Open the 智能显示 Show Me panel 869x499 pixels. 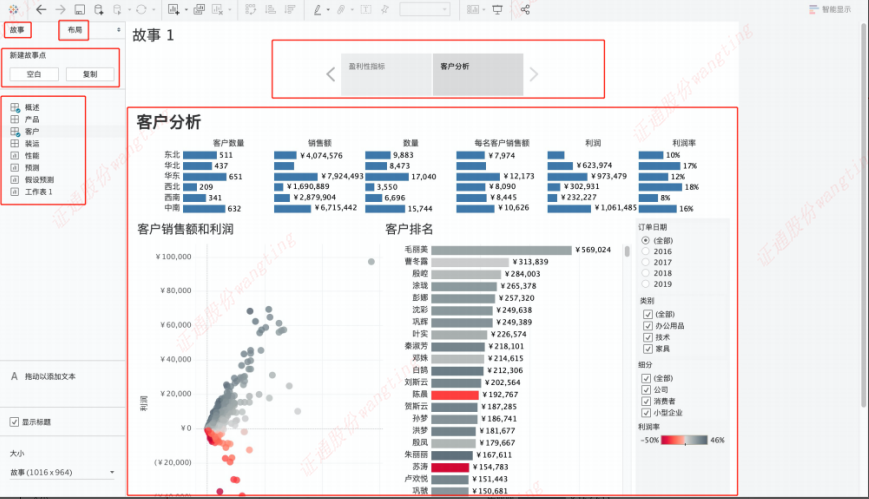pyautogui.click(x=830, y=9)
